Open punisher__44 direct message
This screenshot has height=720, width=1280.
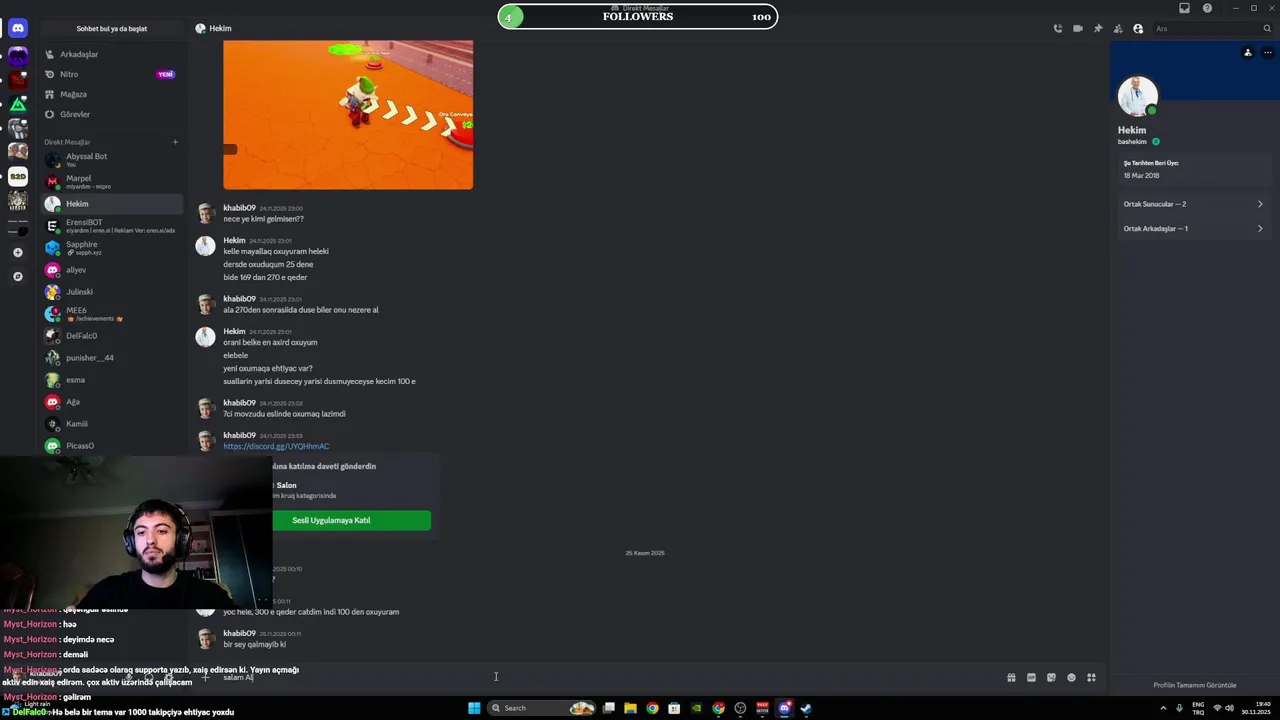[x=112, y=358]
